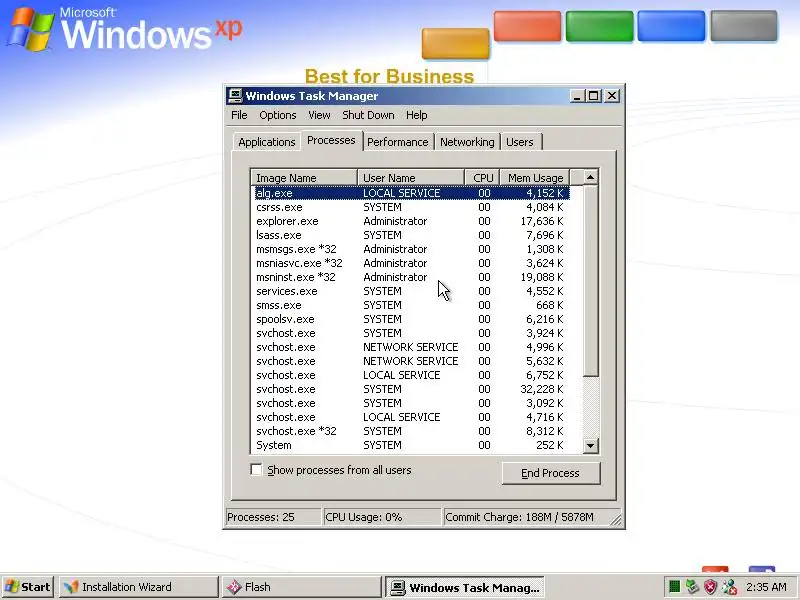Open the Options menu
The width and height of the screenshot is (800, 600).
click(278, 115)
